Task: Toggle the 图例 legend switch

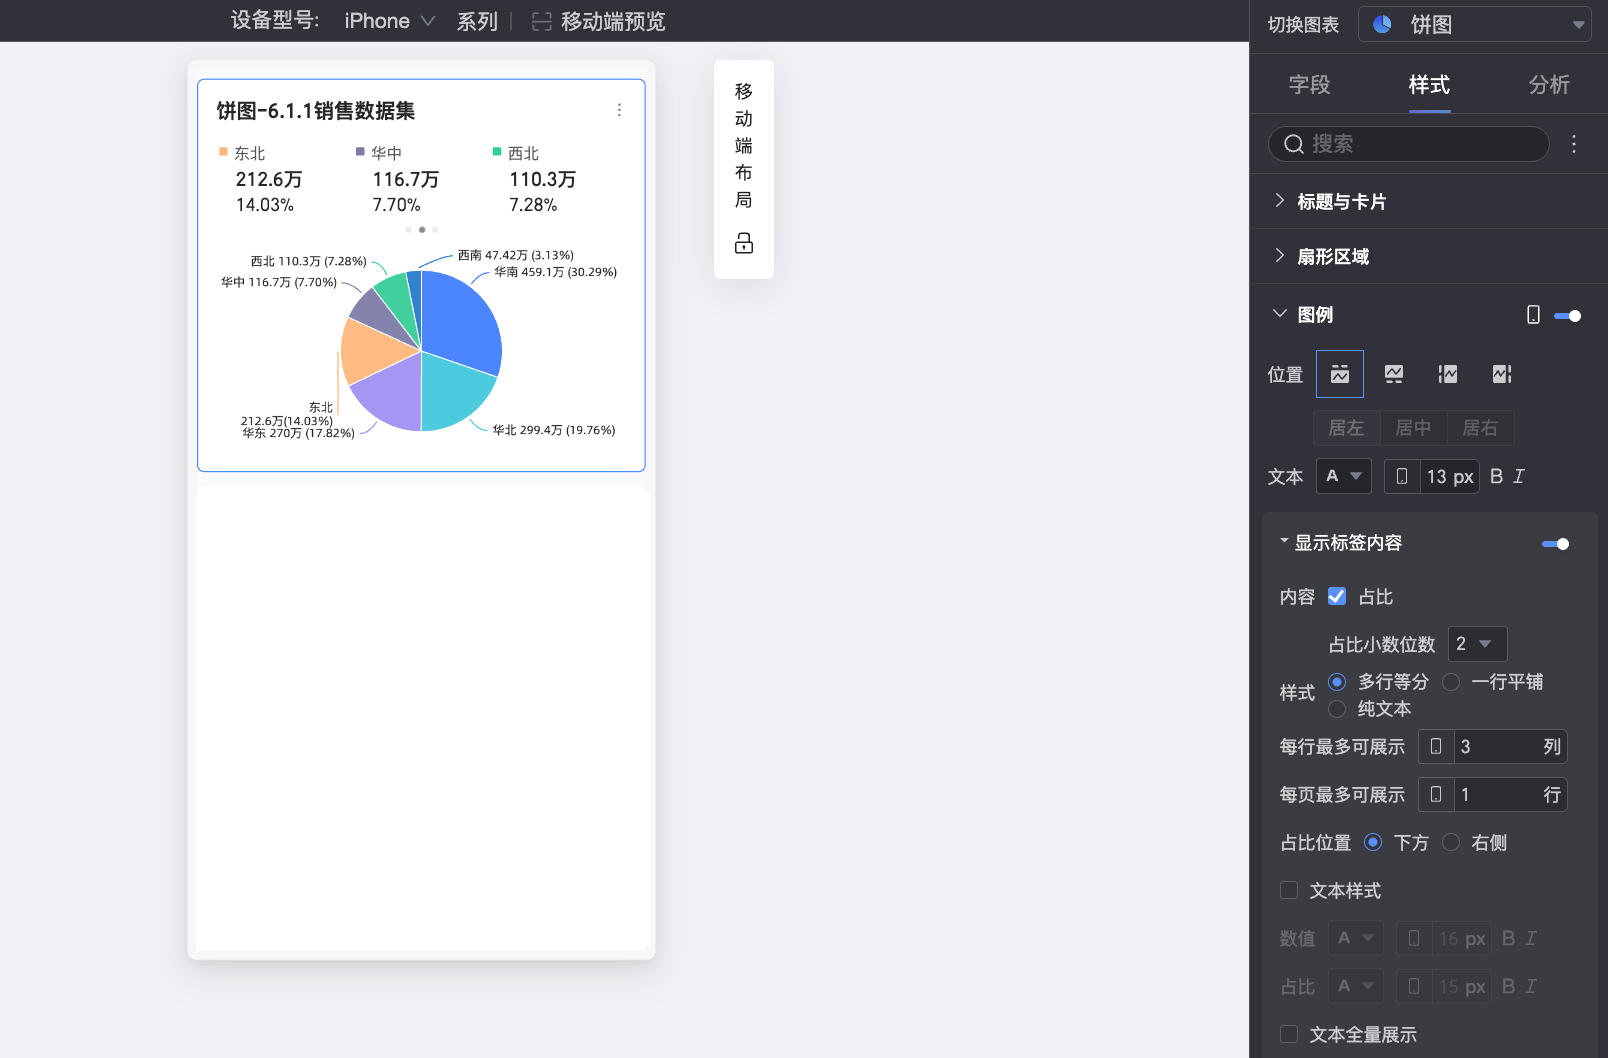Action: (1567, 316)
